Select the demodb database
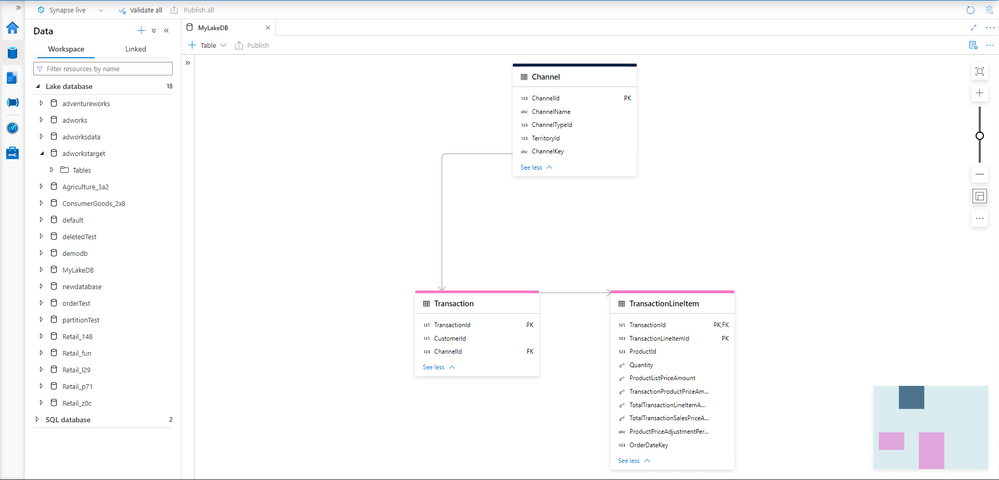This screenshot has width=999, height=480. coord(74,253)
